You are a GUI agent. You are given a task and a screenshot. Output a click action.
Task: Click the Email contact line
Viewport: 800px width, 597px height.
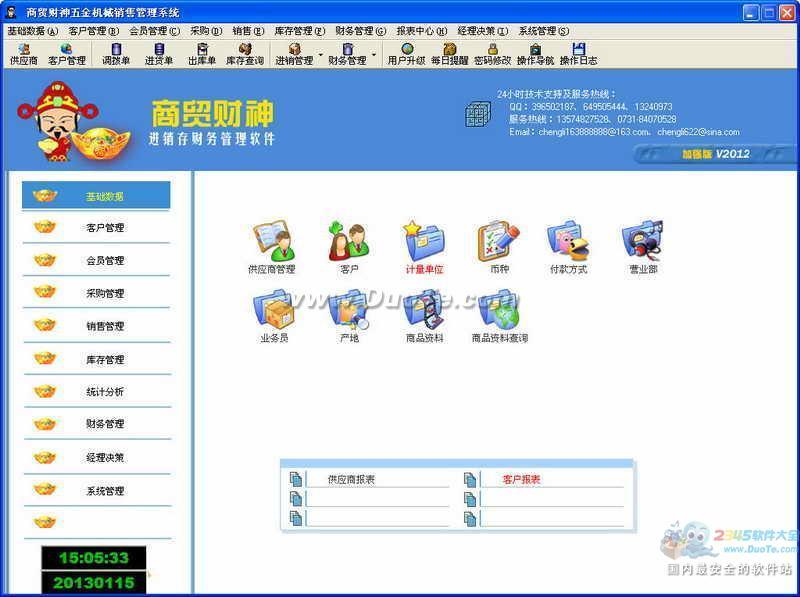(x=624, y=132)
